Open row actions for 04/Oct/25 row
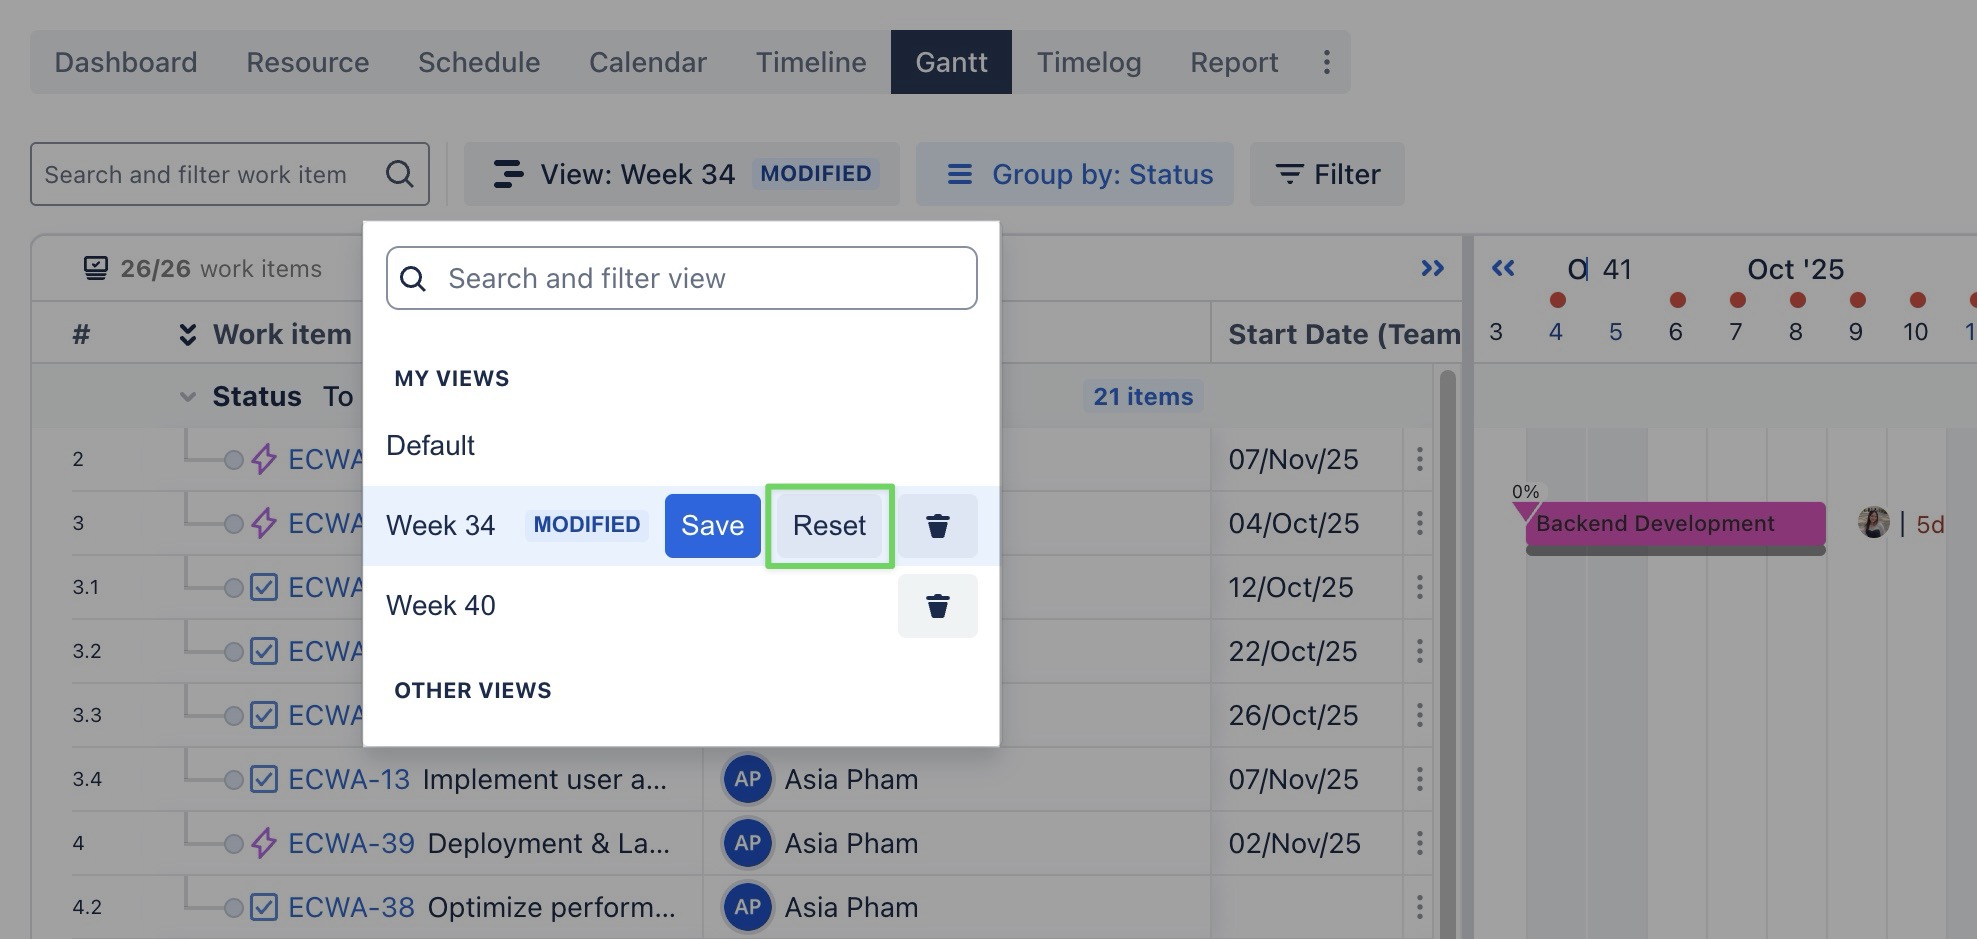 tap(1419, 523)
